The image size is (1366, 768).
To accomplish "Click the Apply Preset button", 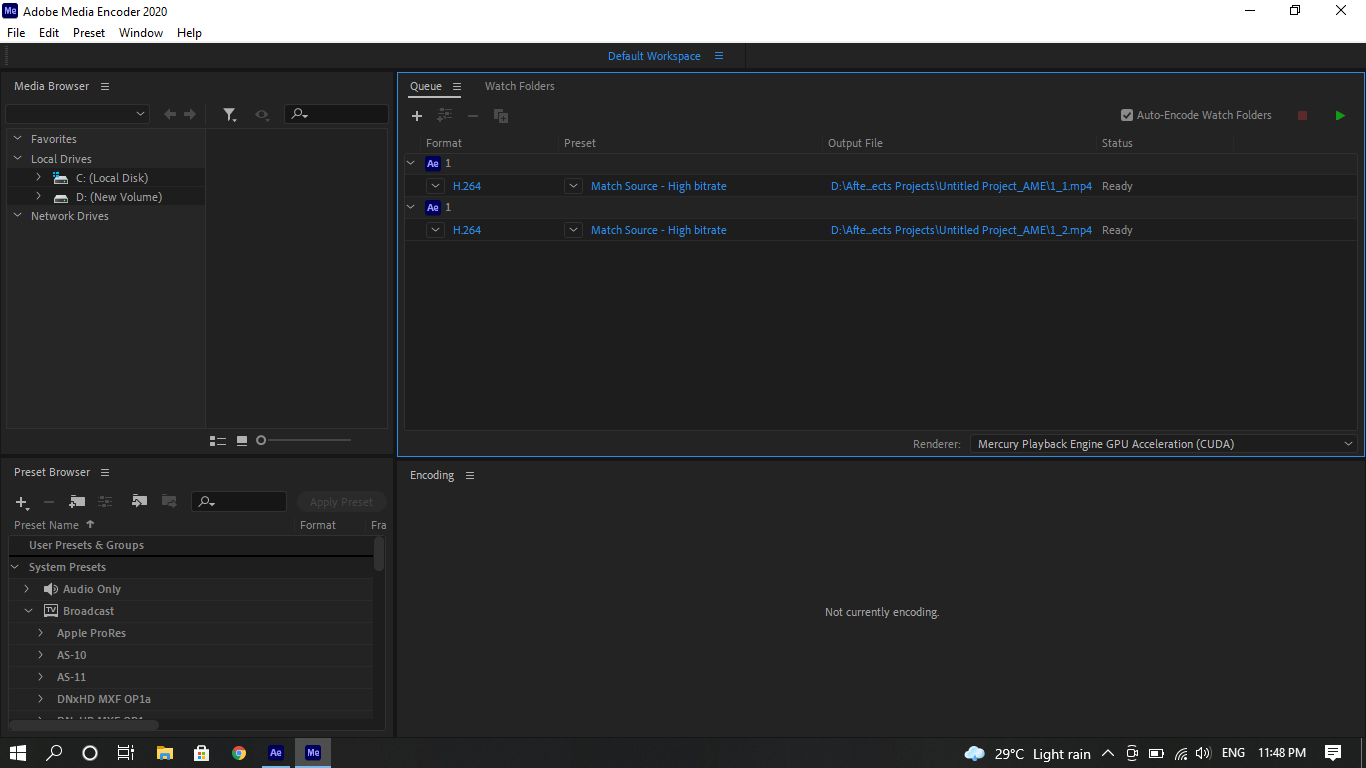I will (341, 502).
